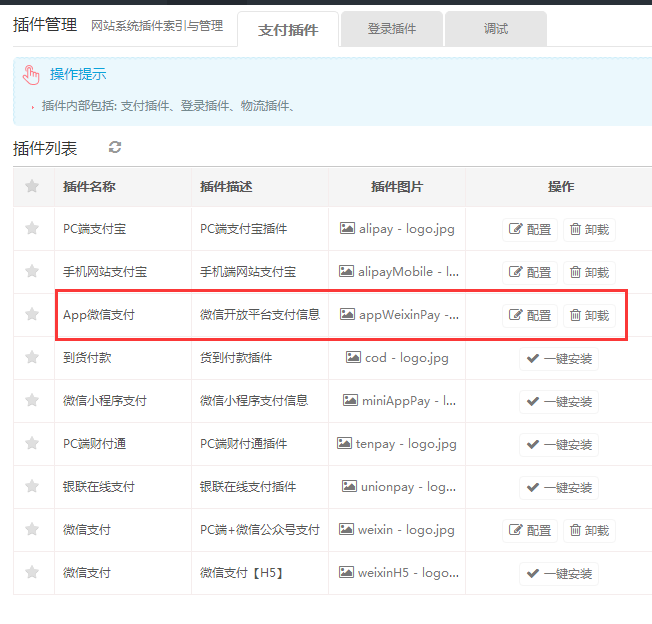Click 一键安装 for 微信小程序支付
652x624 pixels.
[x=558, y=401]
